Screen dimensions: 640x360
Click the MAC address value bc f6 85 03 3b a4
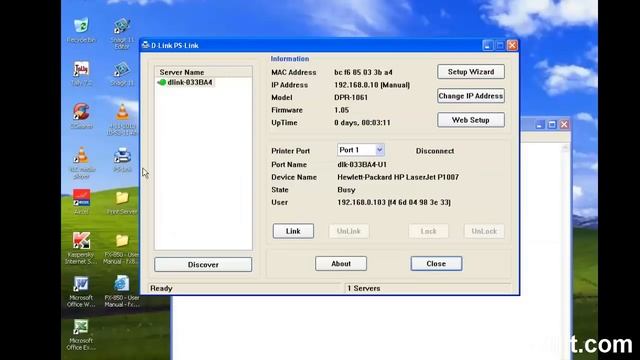(363, 72)
